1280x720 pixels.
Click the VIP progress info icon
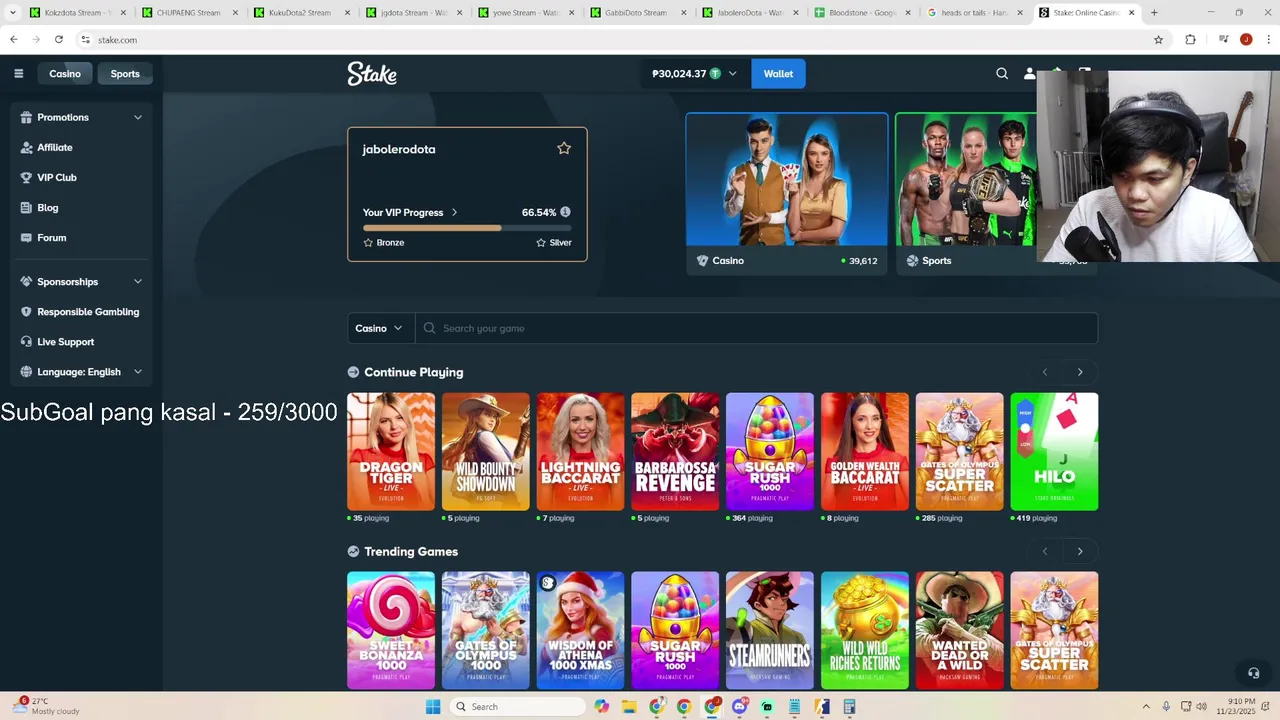pos(565,212)
